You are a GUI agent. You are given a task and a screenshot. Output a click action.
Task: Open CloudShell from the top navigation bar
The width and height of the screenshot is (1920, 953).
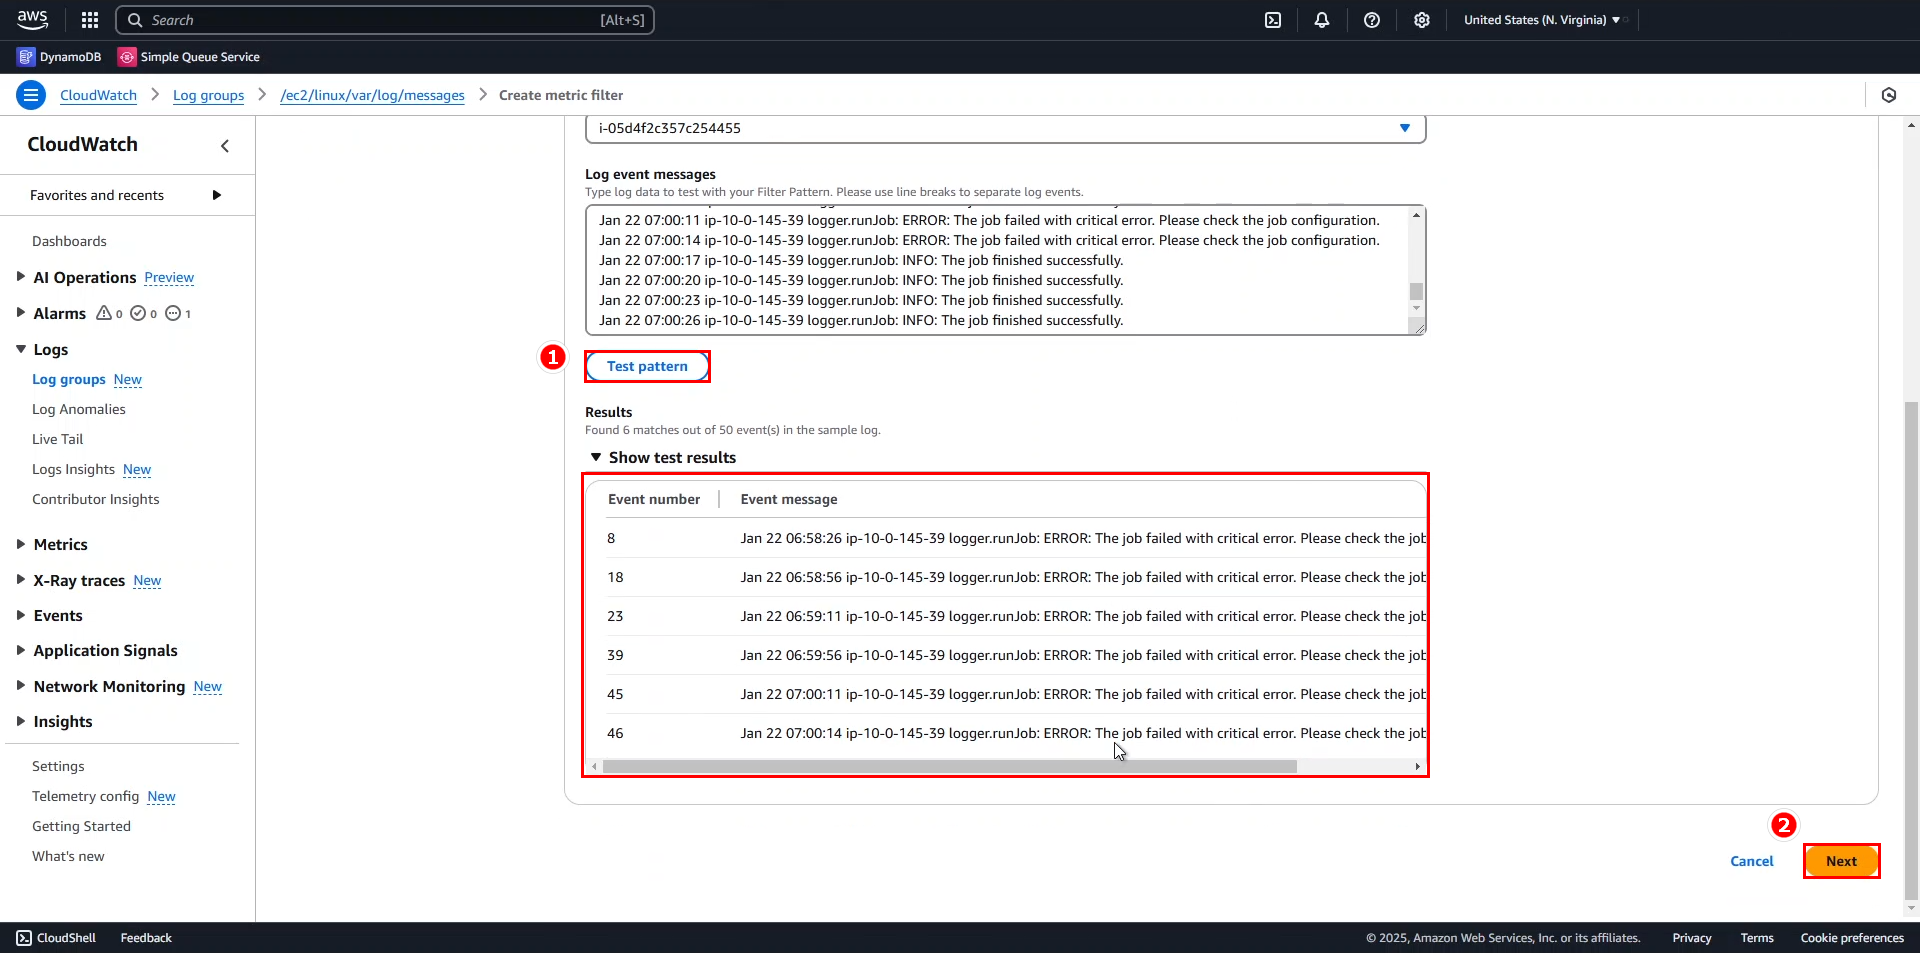coord(1273,20)
